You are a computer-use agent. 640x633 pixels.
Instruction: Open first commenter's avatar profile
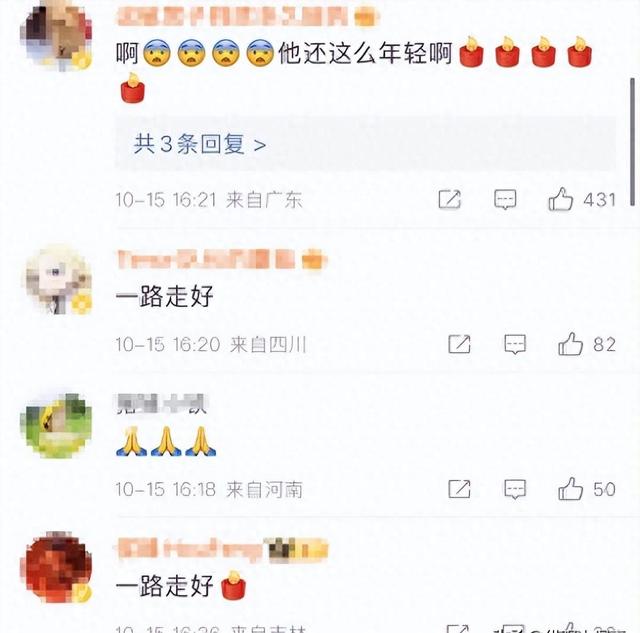pyautogui.click(x=57, y=37)
